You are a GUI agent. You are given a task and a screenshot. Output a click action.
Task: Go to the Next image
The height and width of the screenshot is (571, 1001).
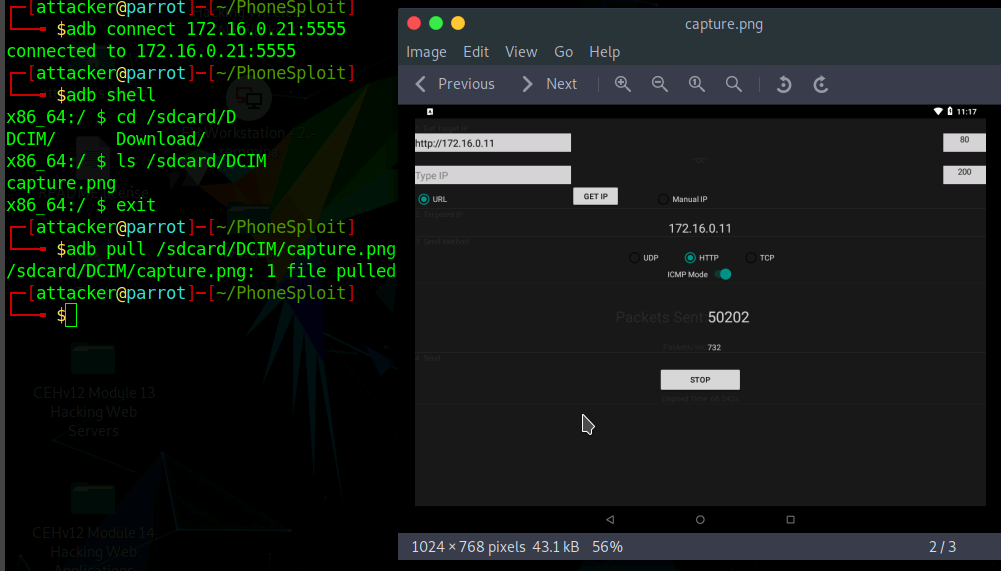549,84
